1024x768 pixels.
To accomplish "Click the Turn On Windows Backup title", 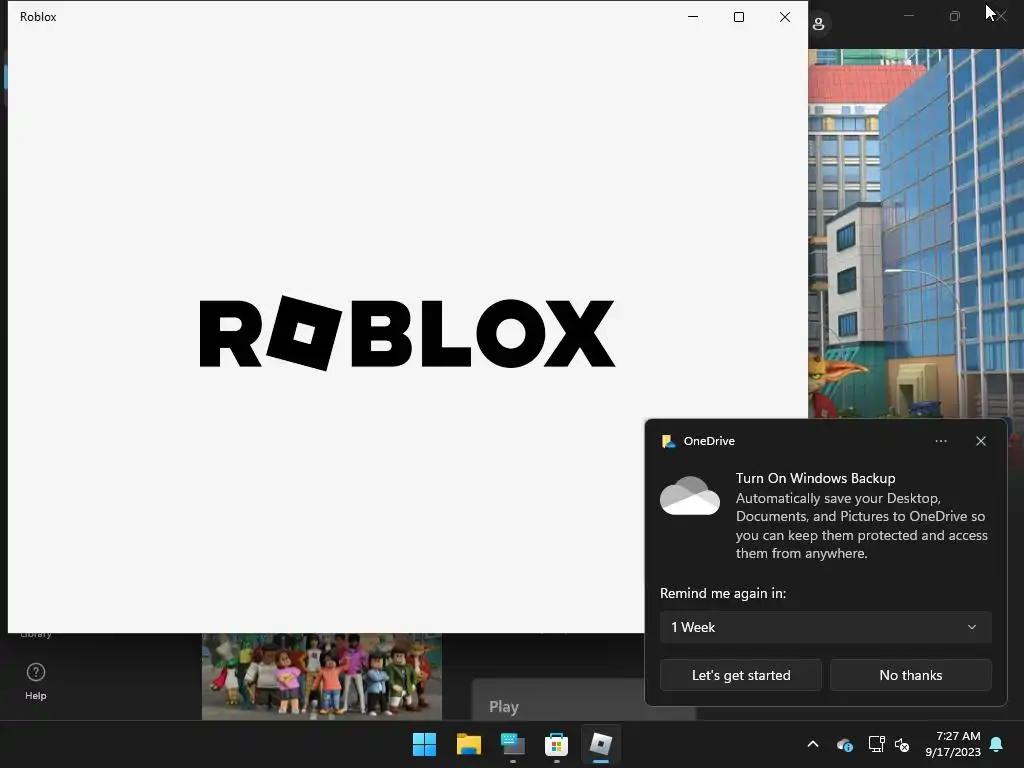I will pyautogui.click(x=815, y=478).
